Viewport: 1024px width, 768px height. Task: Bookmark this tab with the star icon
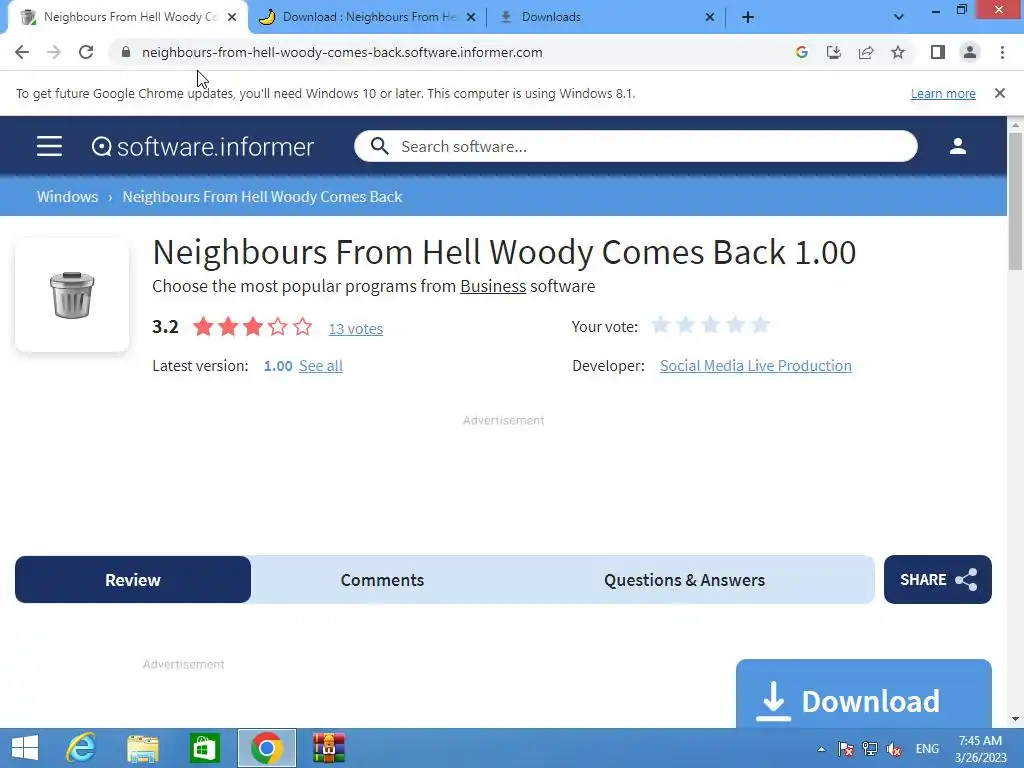898,52
